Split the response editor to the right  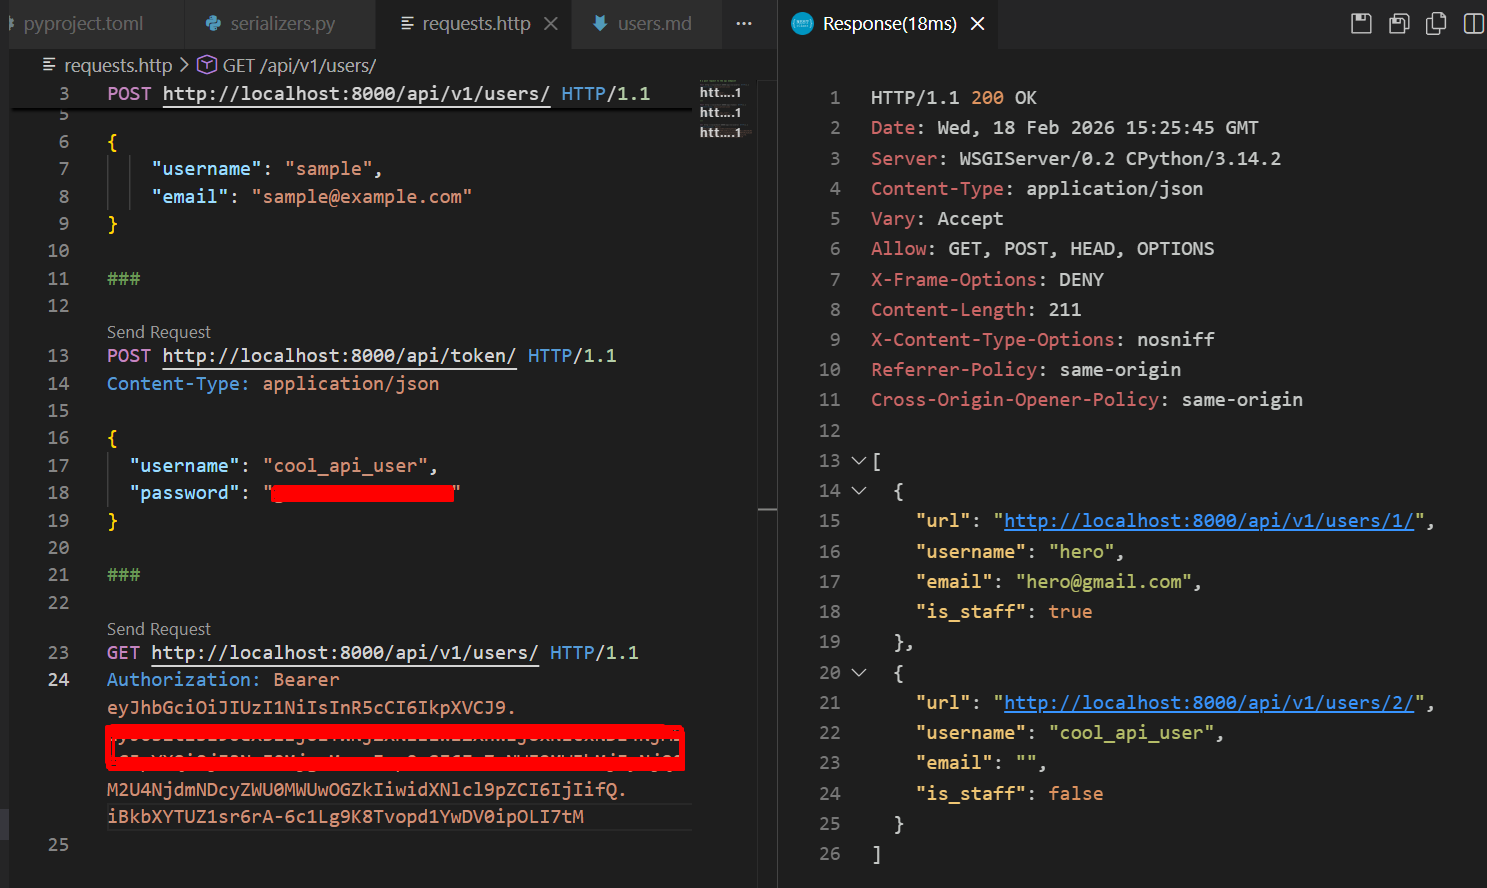click(x=1474, y=23)
